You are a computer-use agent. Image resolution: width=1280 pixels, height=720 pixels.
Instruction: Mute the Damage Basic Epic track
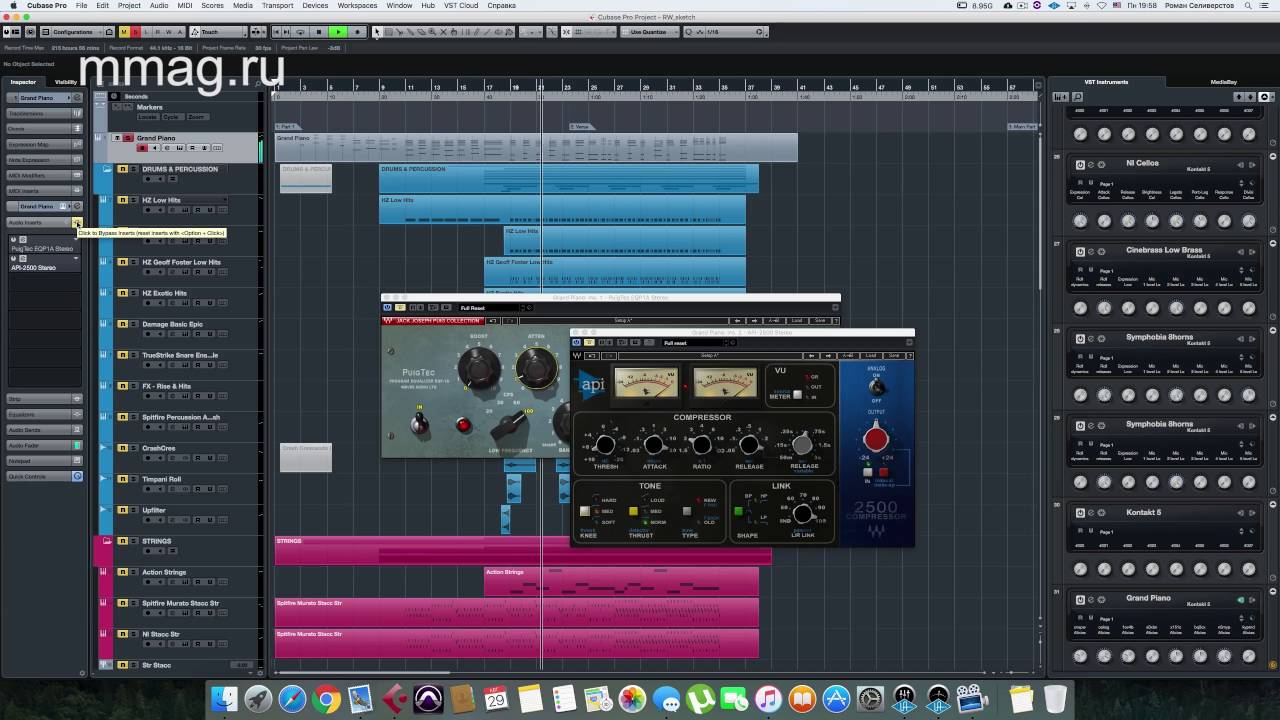click(x=122, y=324)
